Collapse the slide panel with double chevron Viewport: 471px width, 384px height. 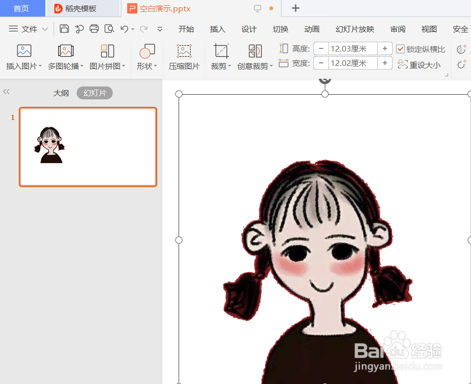[x=6, y=91]
